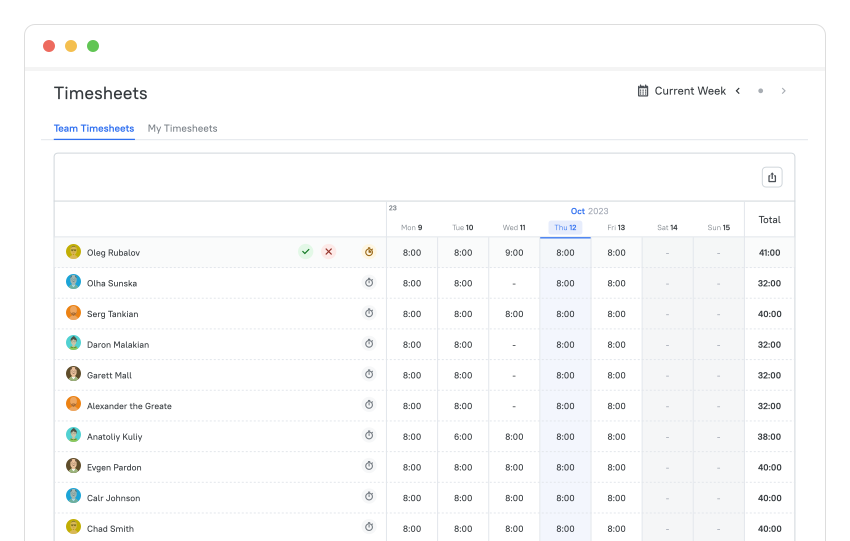Click Anatoliy Kuliy's 6:00 Tuesday entry
850x541 pixels.
463,436
